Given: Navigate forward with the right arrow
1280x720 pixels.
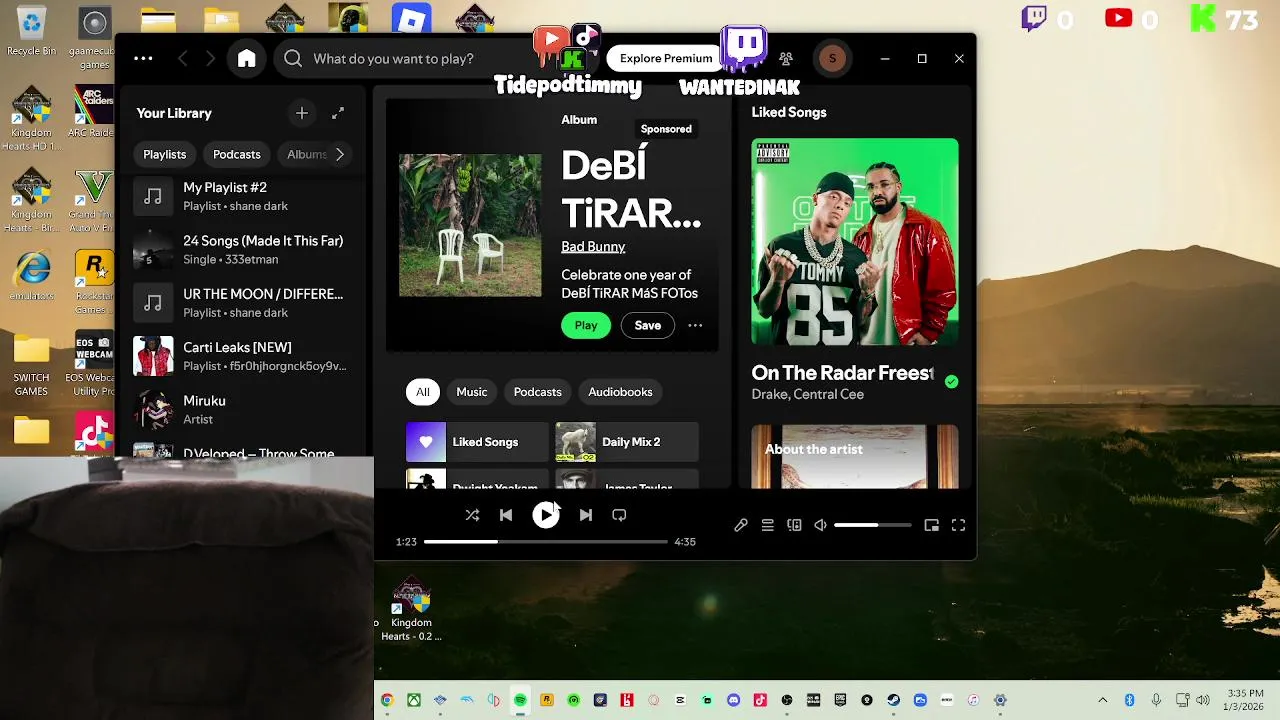Looking at the screenshot, I should tap(210, 59).
